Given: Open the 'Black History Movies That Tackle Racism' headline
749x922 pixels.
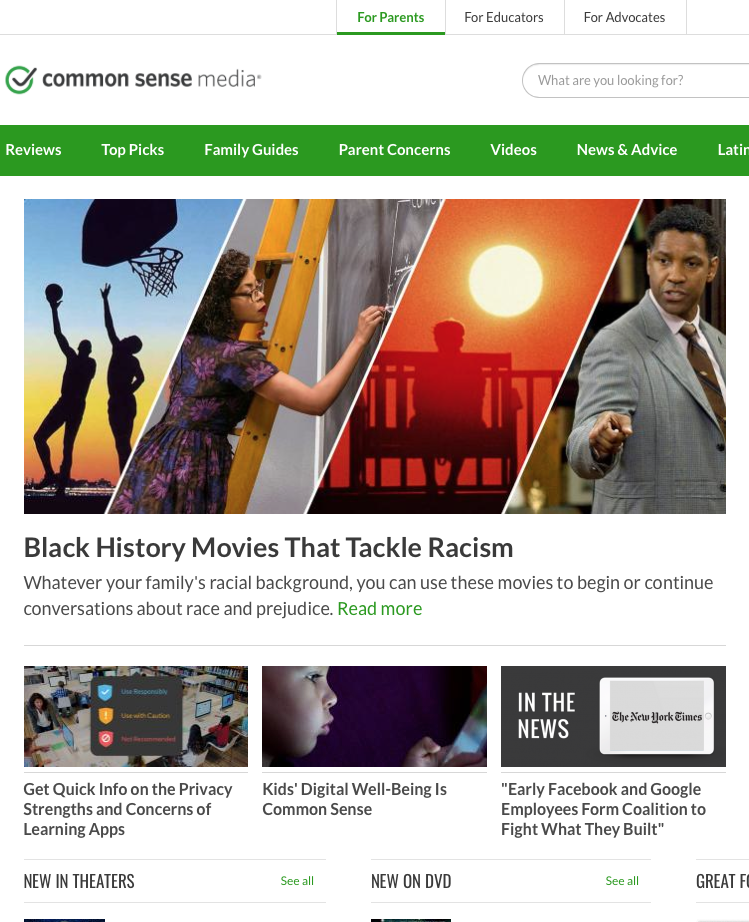Looking at the screenshot, I should click(x=269, y=547).
